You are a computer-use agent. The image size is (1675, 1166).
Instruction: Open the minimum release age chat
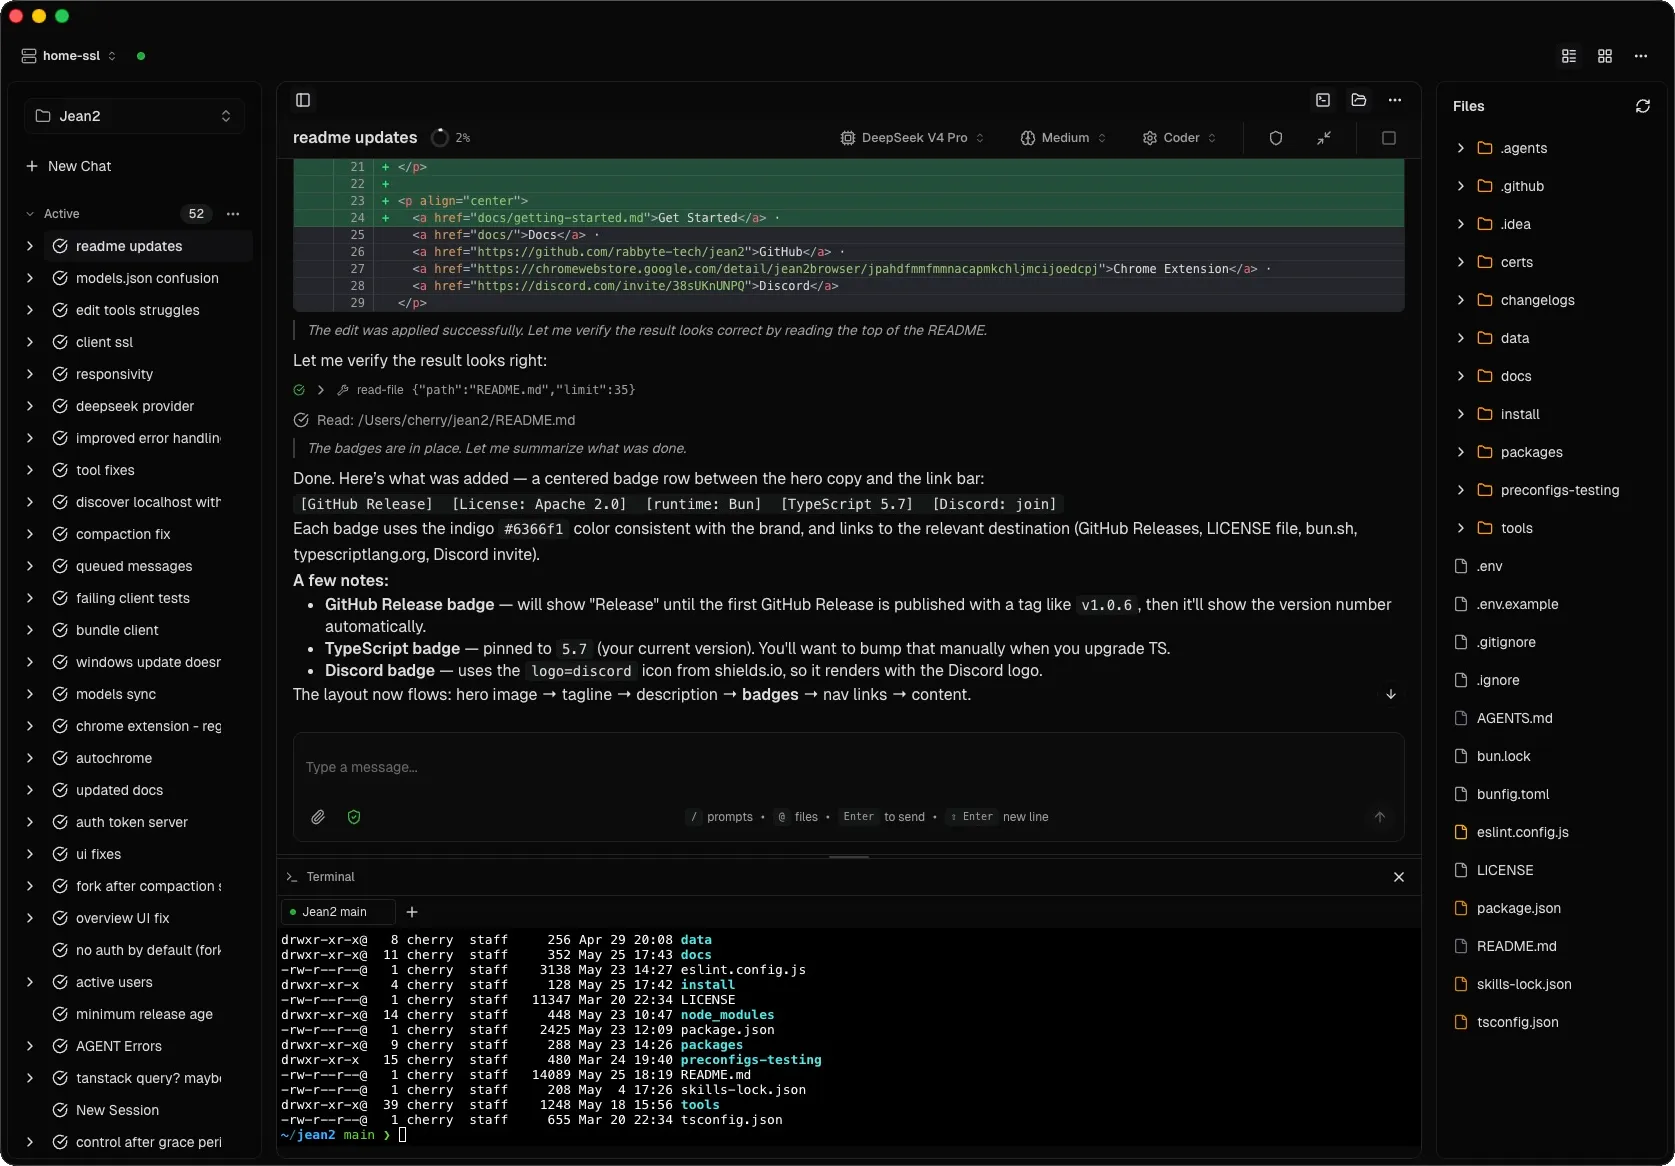144,1014
